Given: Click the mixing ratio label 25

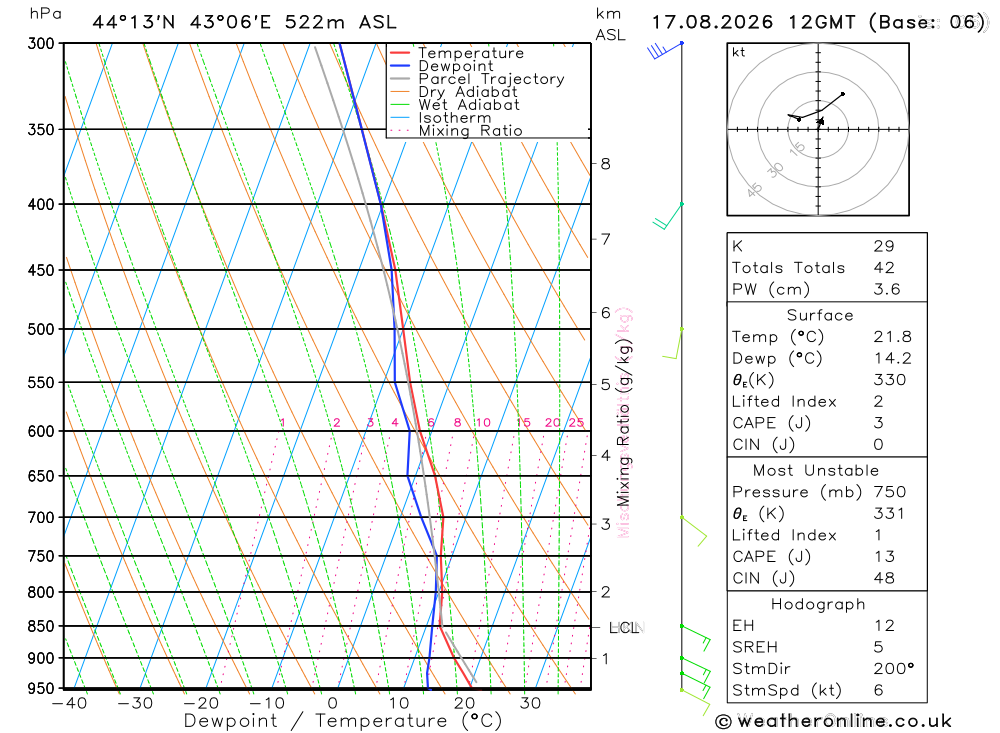Looking at the screenshot, I should tap(577, 423).
